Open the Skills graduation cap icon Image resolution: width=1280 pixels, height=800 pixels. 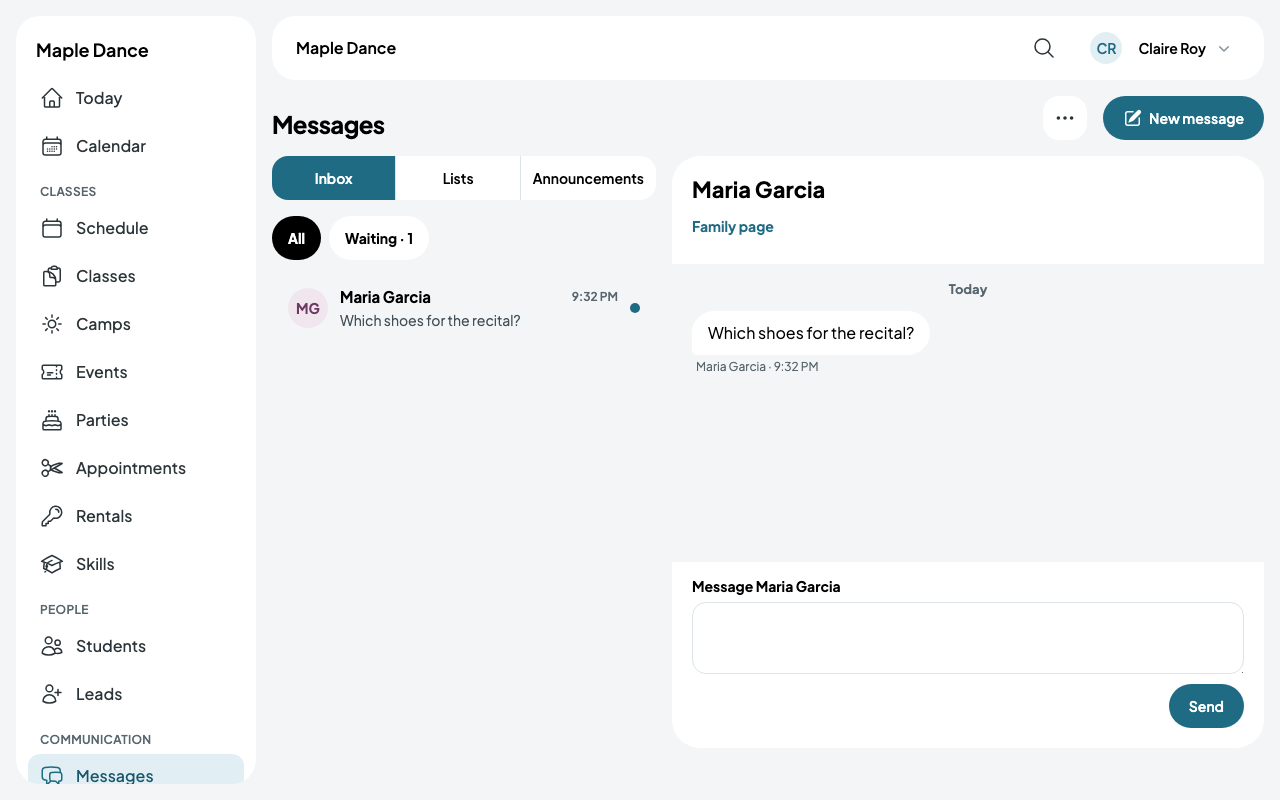[52, 564]
